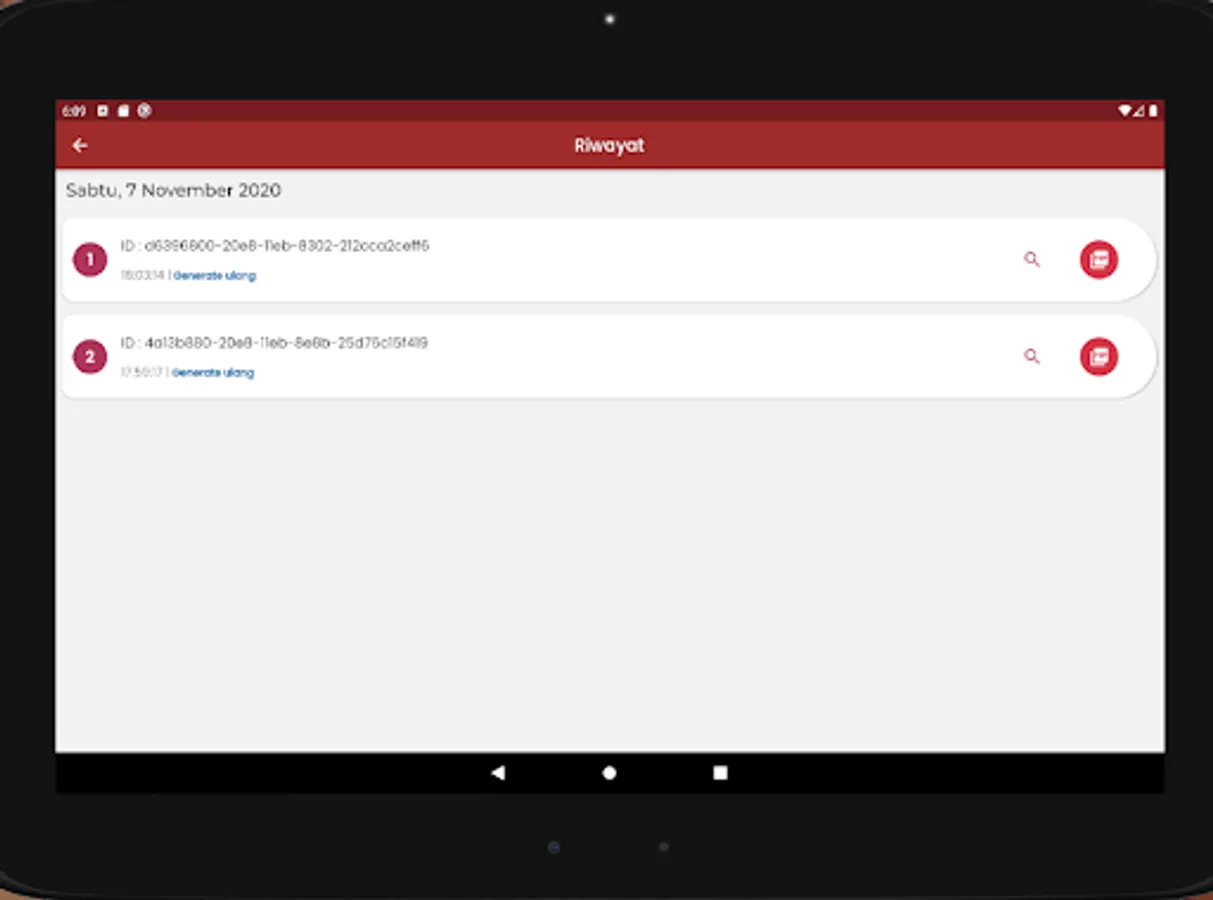This screenshot has width=1213, height=900.
Task: Tap the Wi-Fi status icon
Action: 1125,111
